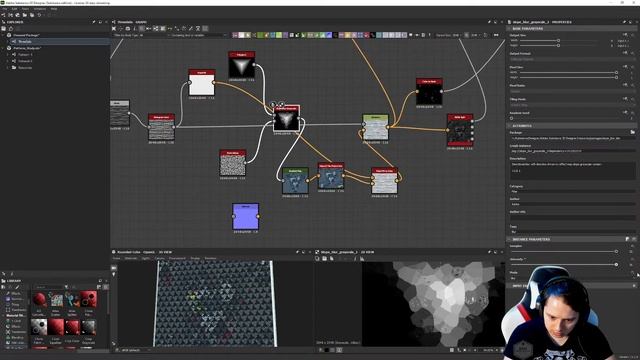Click the light icon at left of 3D view
The height and width of the screenshot is (360, 640).
[x=114, y=274]
